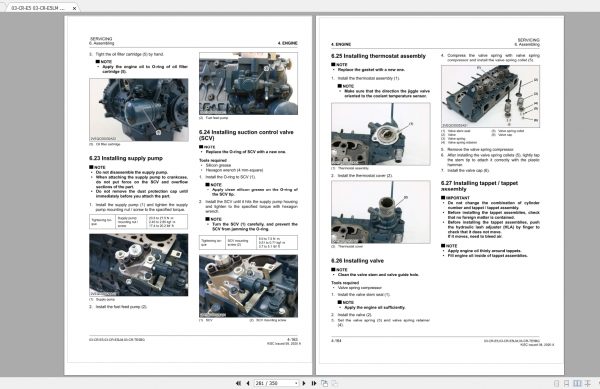The height and width of the screenshot is (389, 600).
Task: Click the thermostat cover photo
Action: click(x=381, y=212)
